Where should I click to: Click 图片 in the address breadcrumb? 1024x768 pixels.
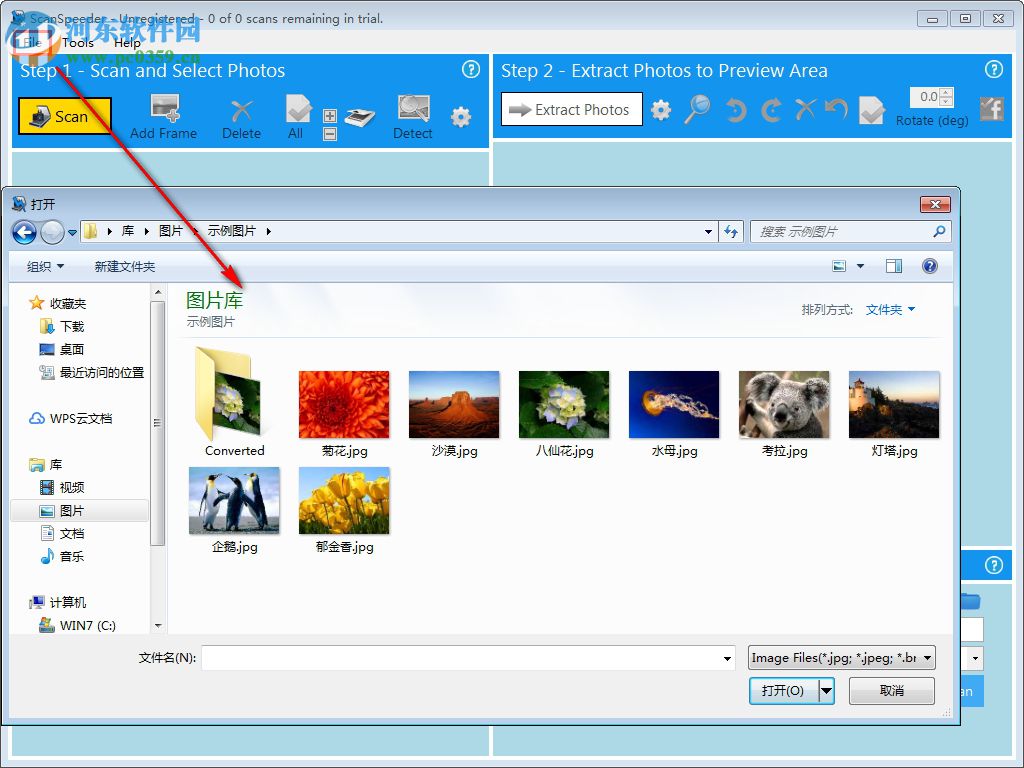click(170, 231)
